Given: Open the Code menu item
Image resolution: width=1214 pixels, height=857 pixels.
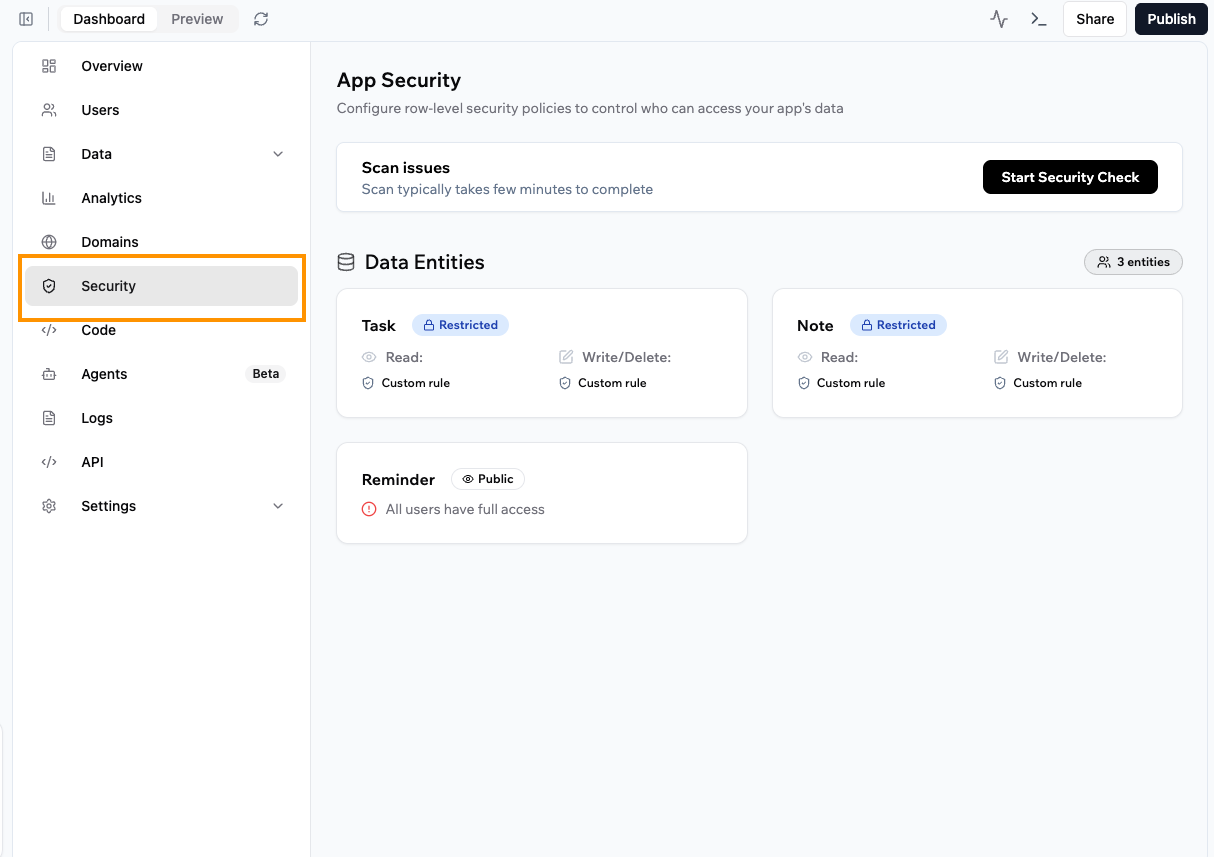Looking at the screenshot, I should click(x=98, y=330).
